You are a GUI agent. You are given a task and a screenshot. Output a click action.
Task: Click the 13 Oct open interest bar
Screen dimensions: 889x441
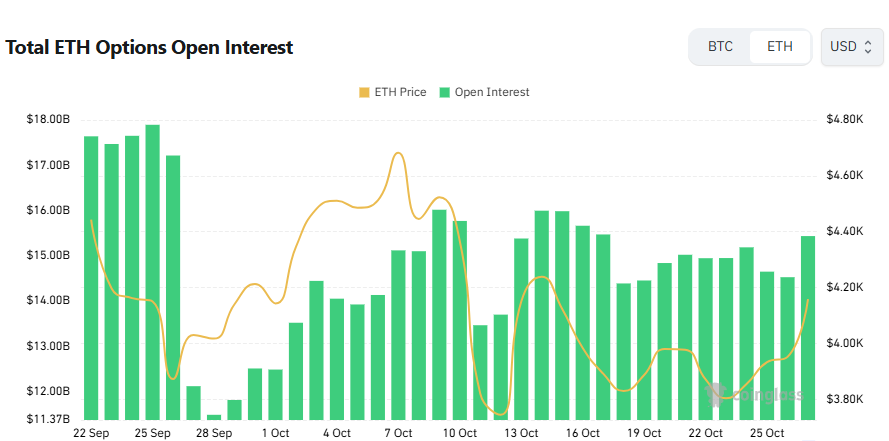click(x=521, y=329)
